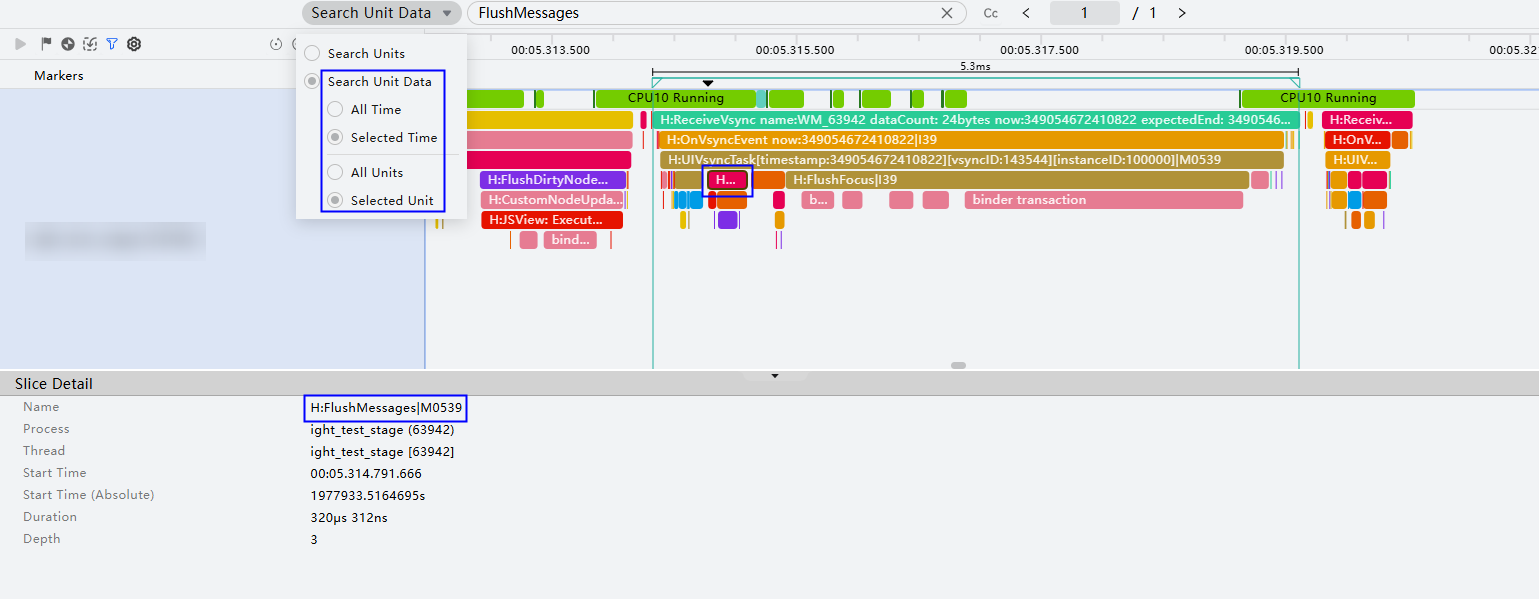Click the 'CPU10 Running' state bar on the right

coord(1327,98)
